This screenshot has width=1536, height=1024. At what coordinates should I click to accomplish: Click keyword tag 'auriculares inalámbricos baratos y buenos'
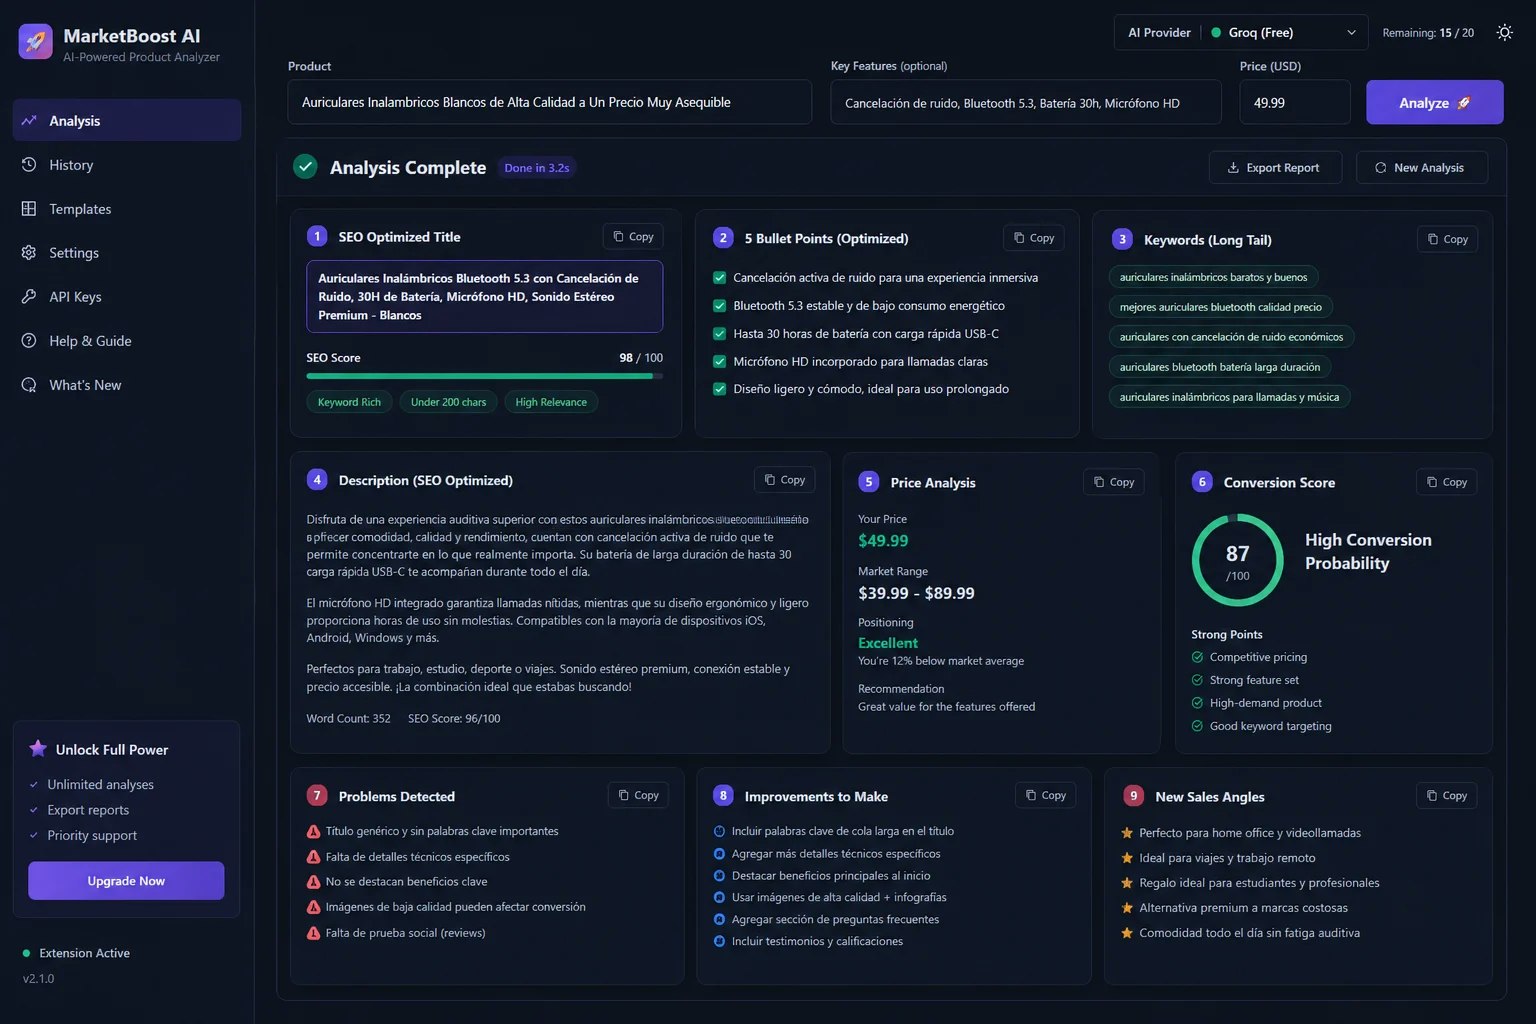coord(1213,277)
